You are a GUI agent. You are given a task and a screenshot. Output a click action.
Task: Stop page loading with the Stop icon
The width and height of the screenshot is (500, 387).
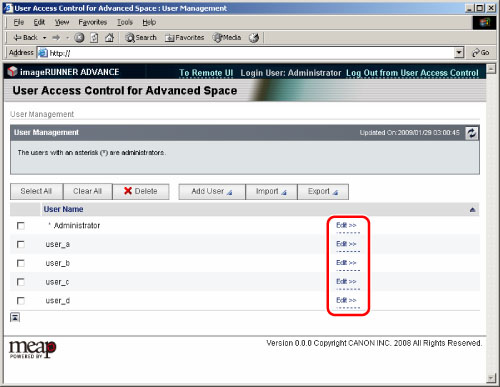[x=79, y=38]
